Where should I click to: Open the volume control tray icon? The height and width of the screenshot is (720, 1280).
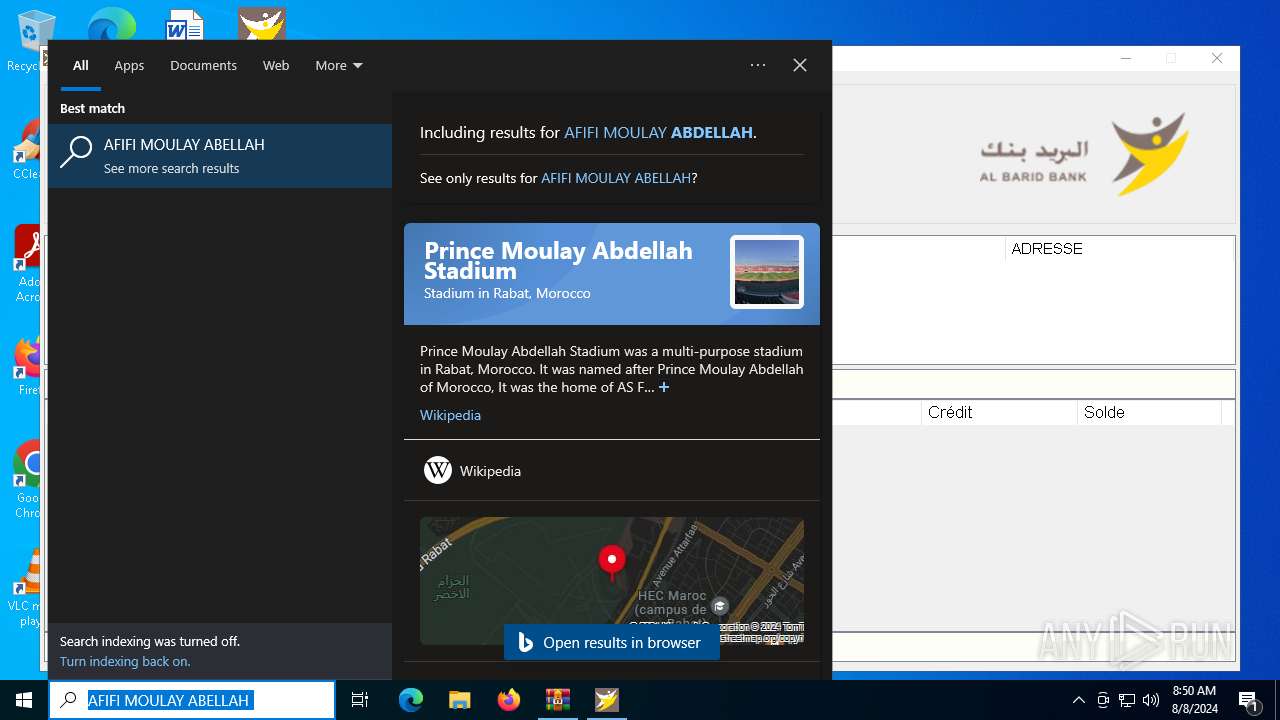point(1151,700)
